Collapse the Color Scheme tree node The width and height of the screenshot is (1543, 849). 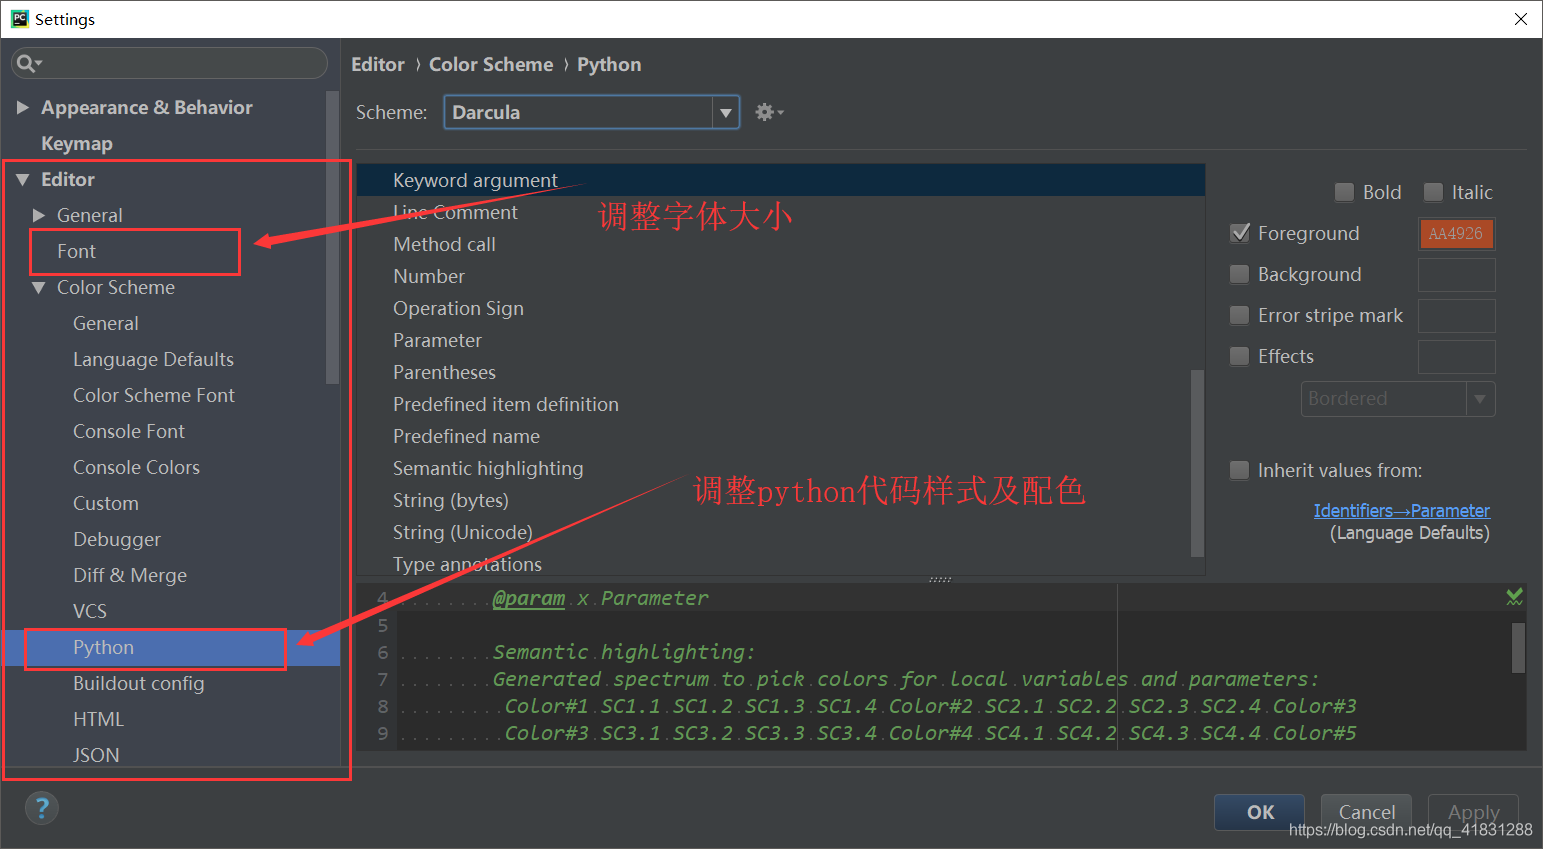(x=39, y=287)
